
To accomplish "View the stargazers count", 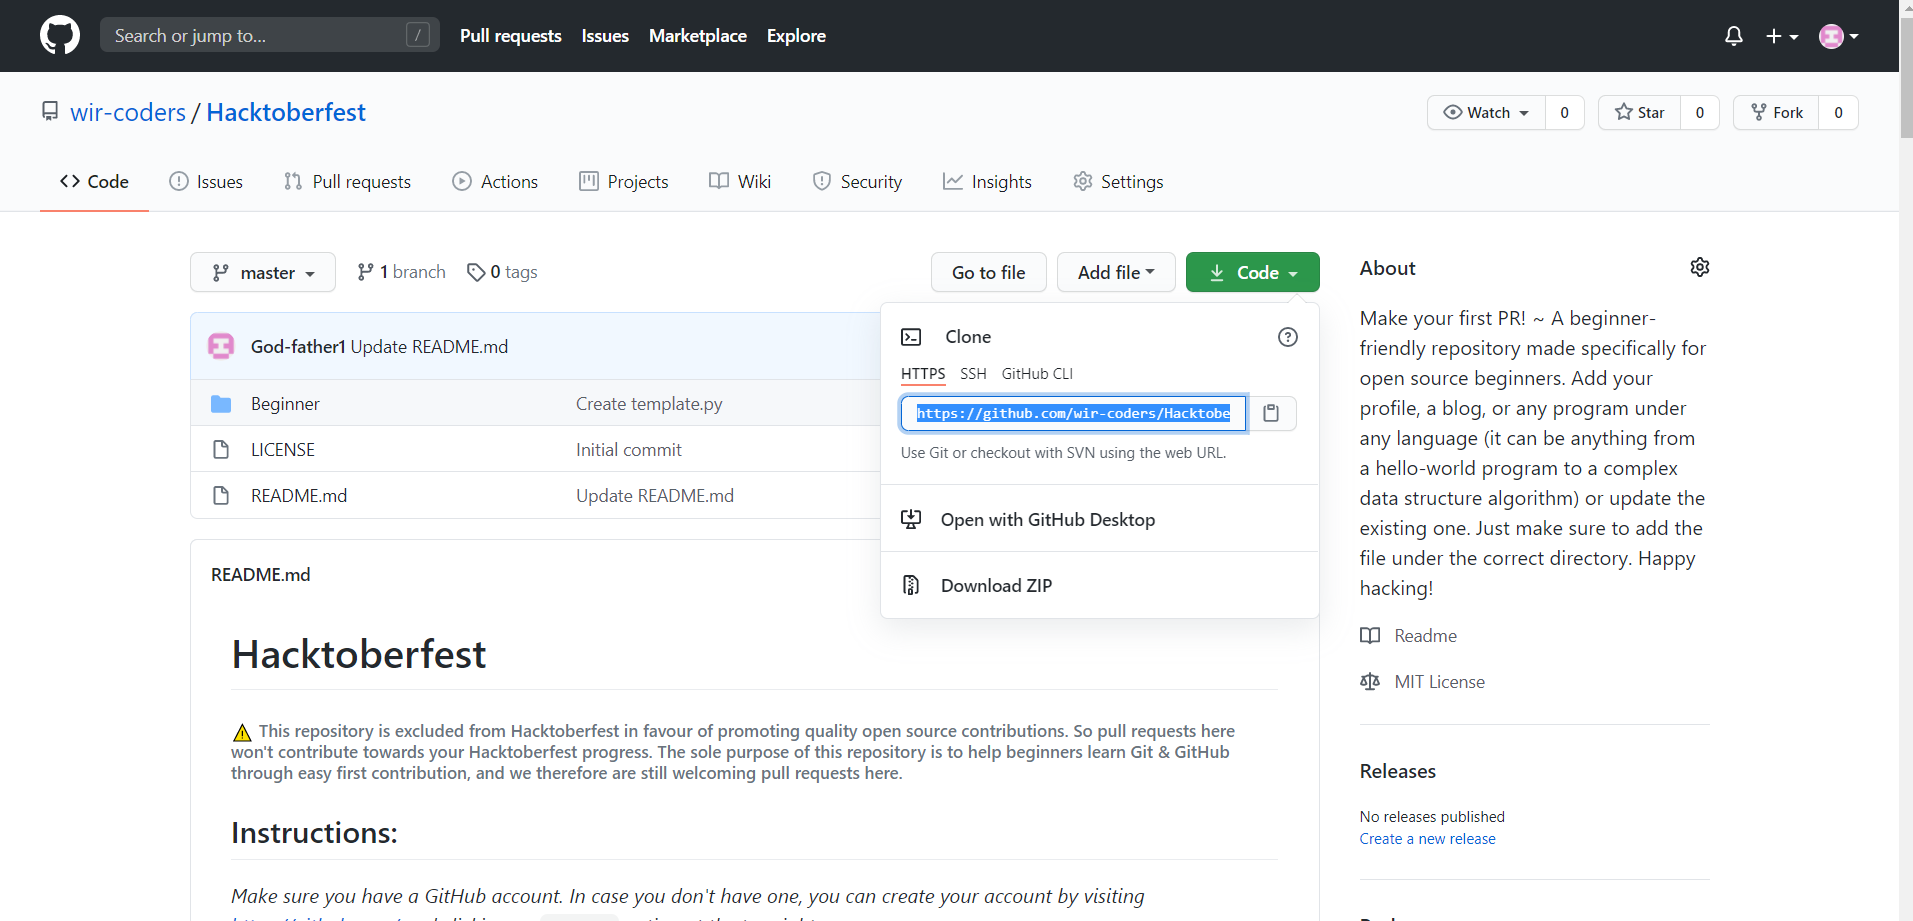I will (1700, 112).
